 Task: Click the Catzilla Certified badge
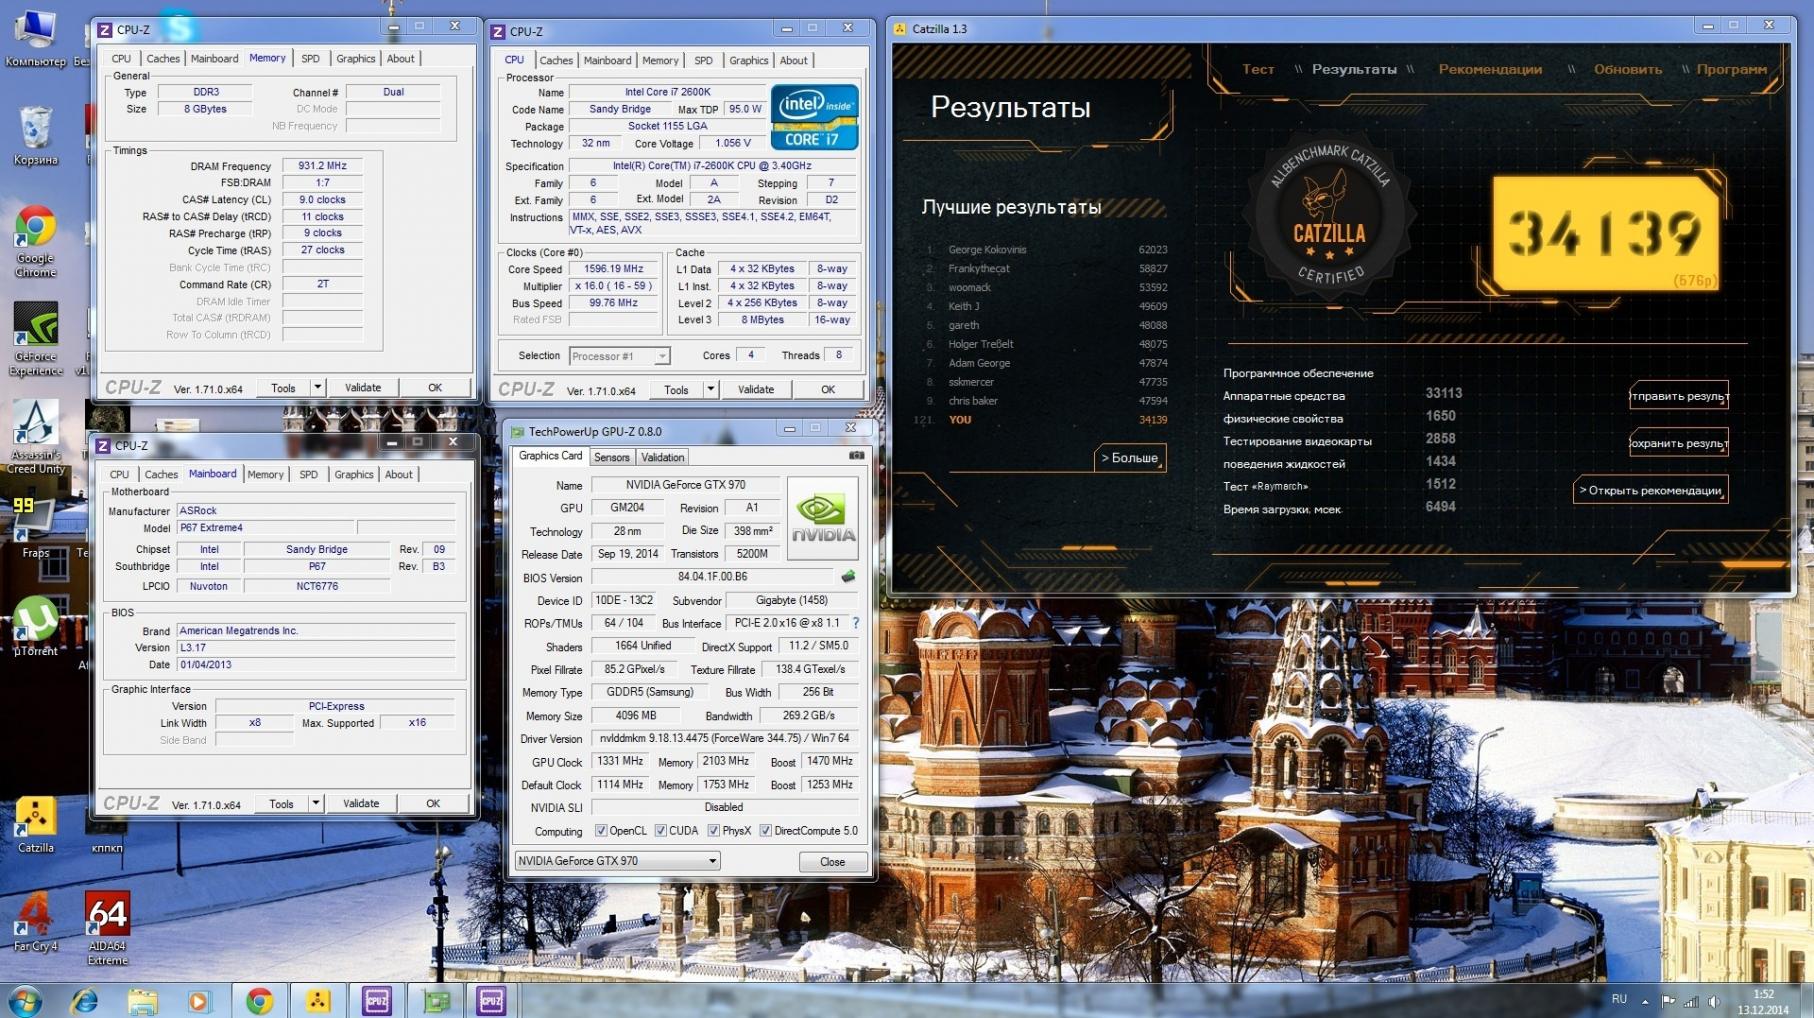tap(1330, 215)
